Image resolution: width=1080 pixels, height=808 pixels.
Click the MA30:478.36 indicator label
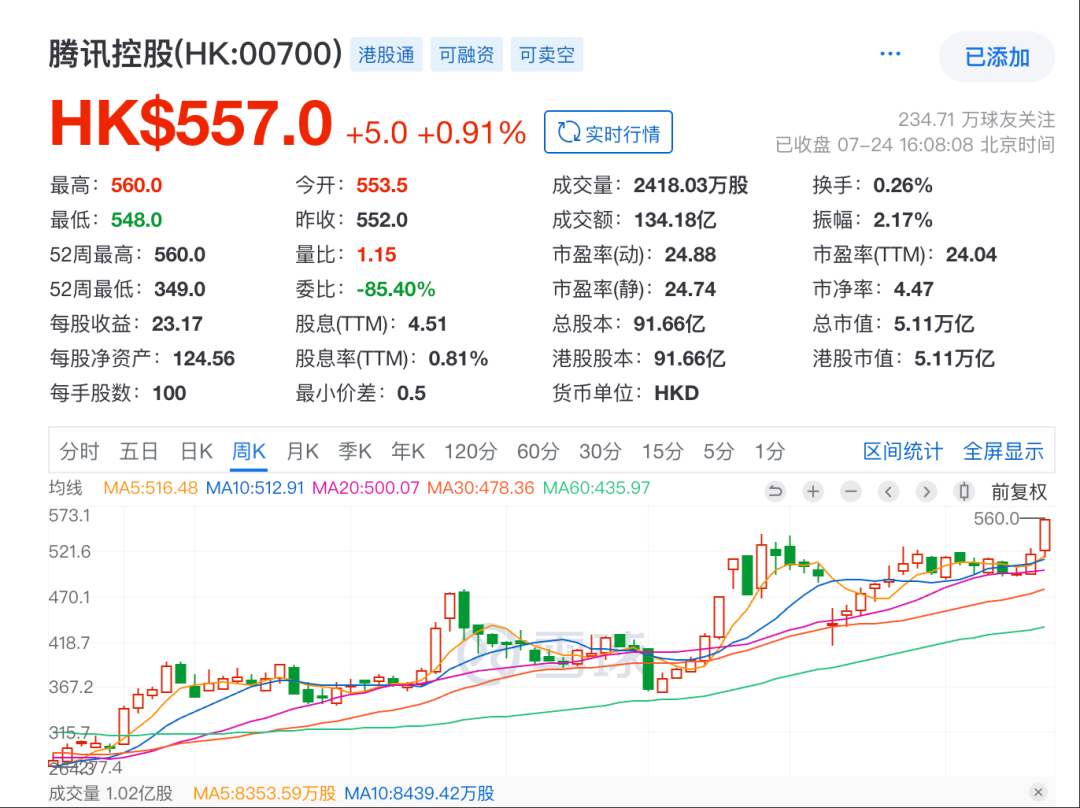tap(481, 488)
